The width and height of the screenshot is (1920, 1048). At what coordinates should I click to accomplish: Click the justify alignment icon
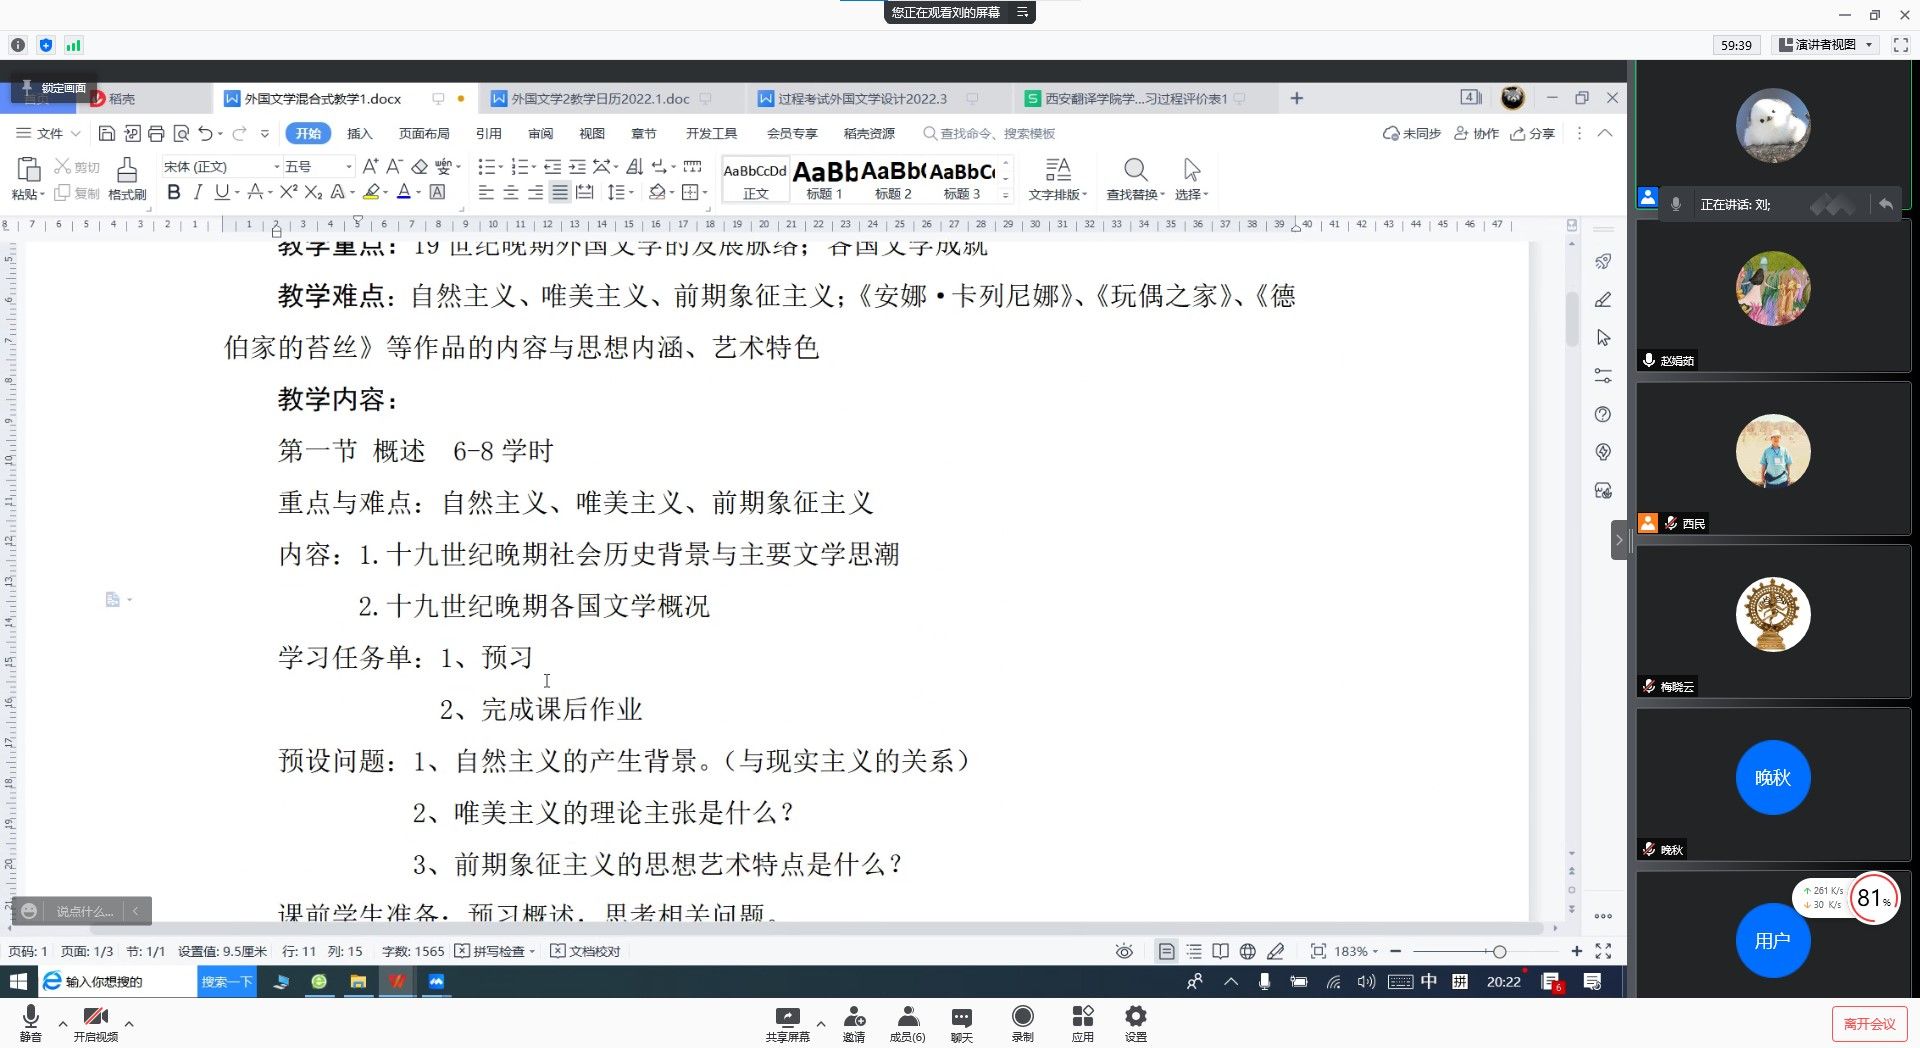(x=560, y=192)
